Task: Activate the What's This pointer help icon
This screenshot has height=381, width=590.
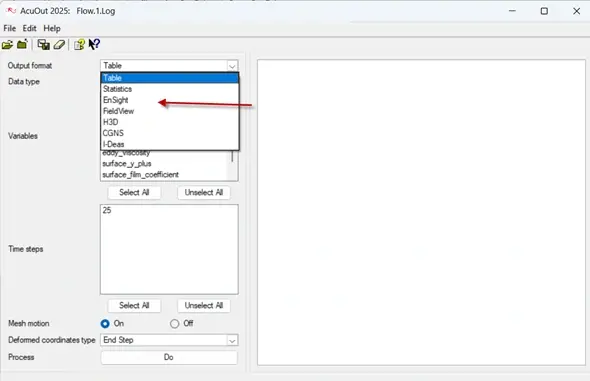Action: tap(94, 44)
